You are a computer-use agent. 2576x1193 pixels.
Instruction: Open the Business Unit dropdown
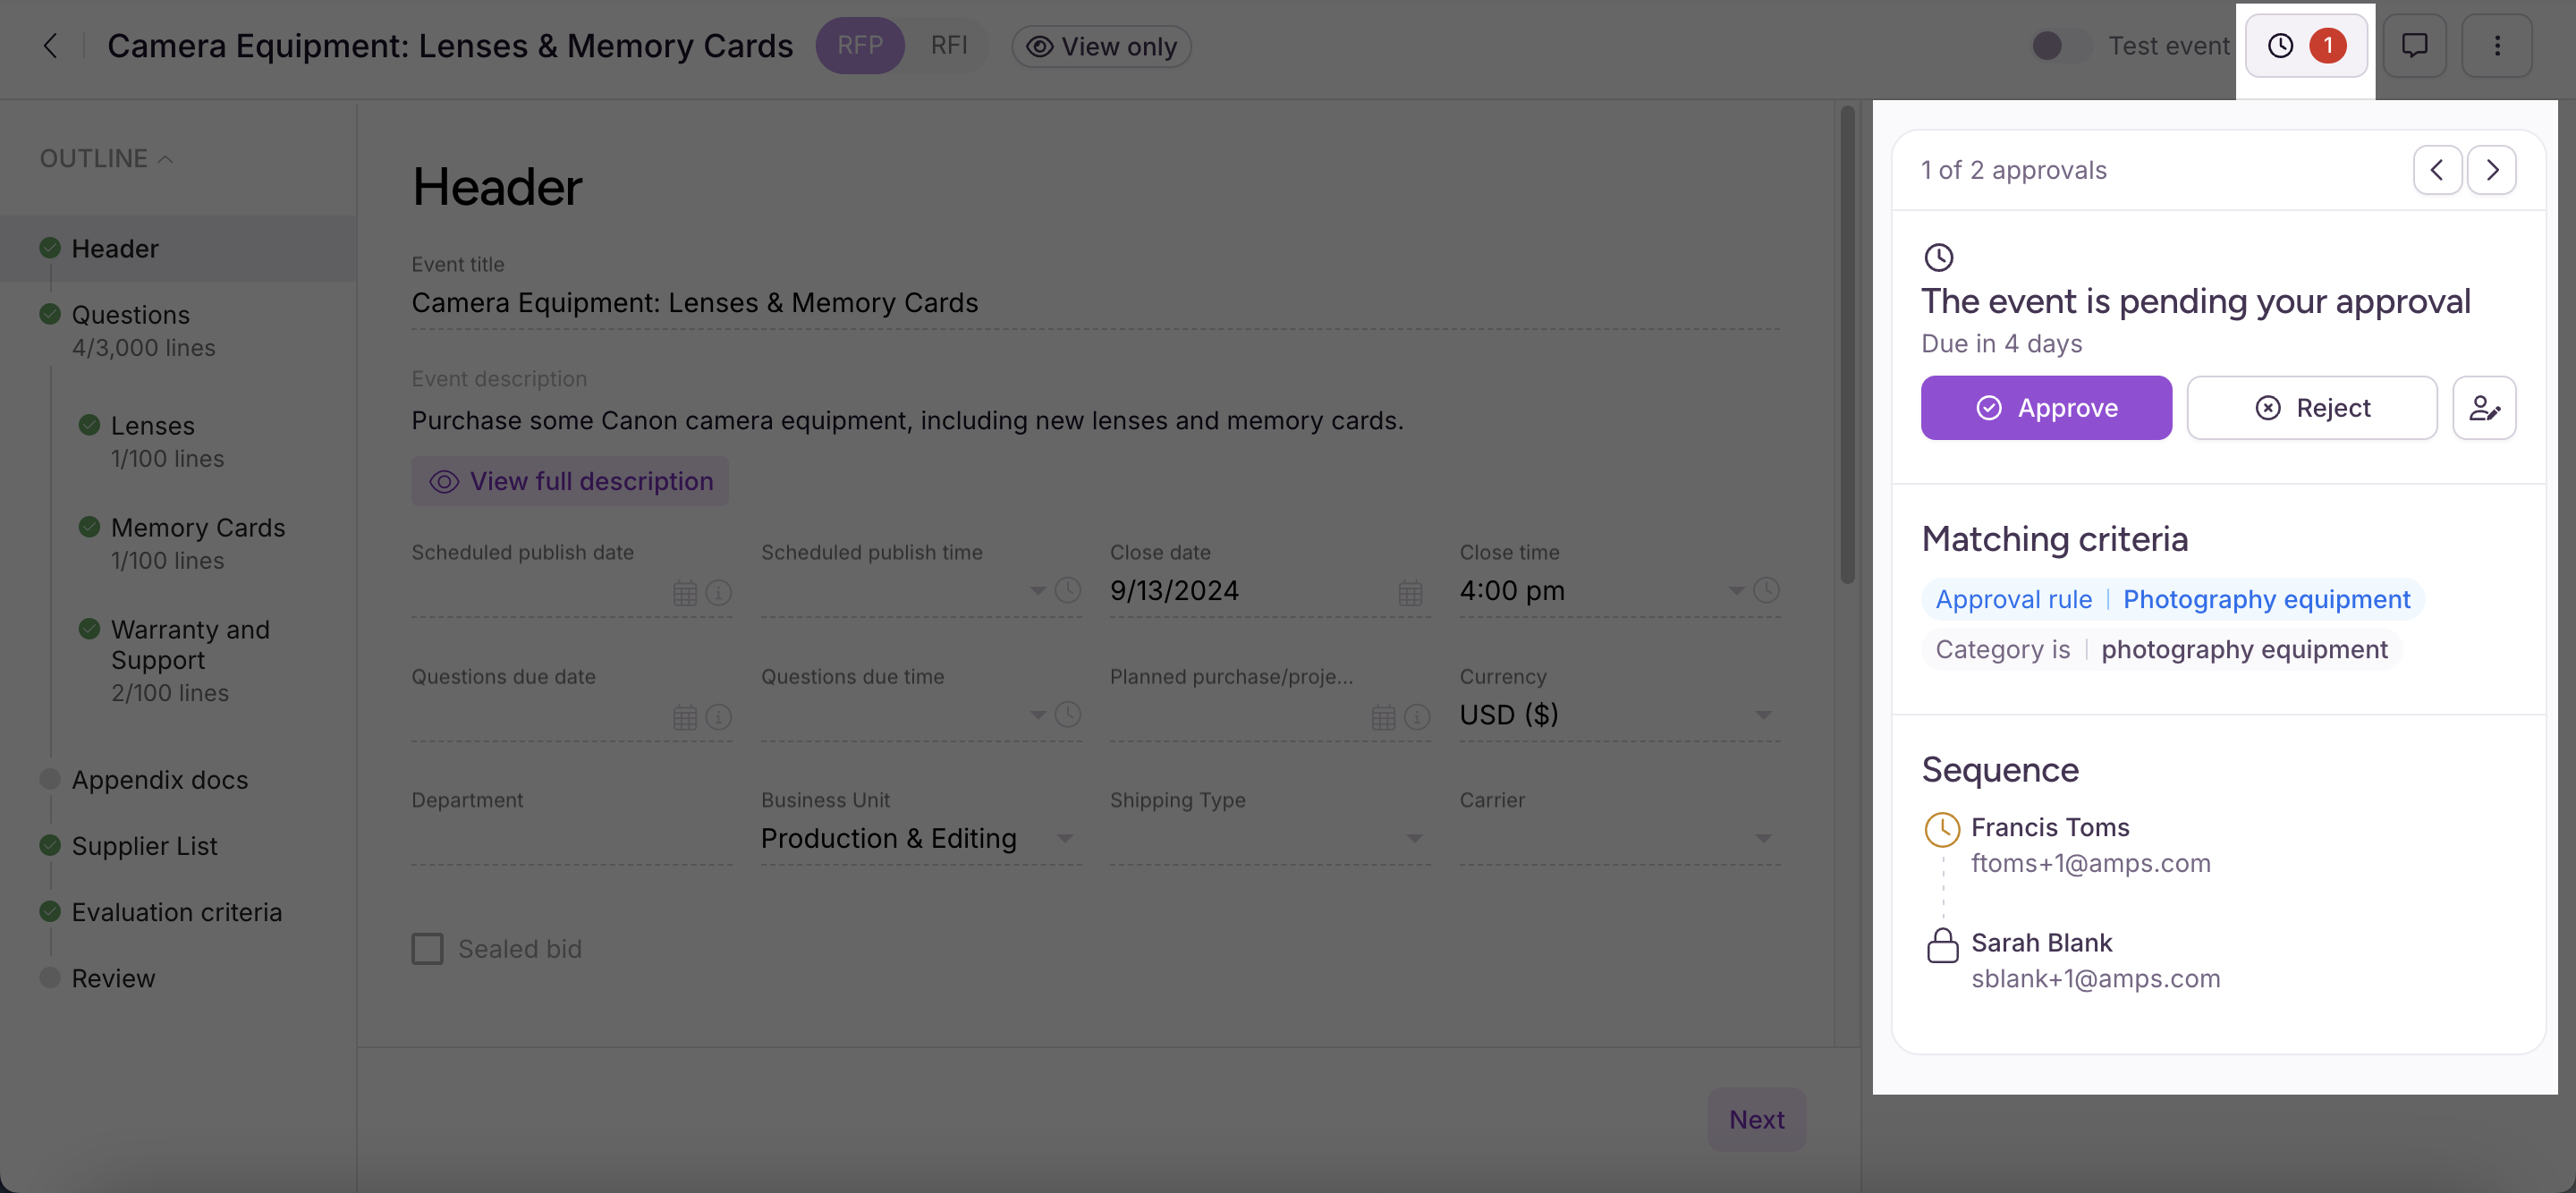coord(1064,838)
